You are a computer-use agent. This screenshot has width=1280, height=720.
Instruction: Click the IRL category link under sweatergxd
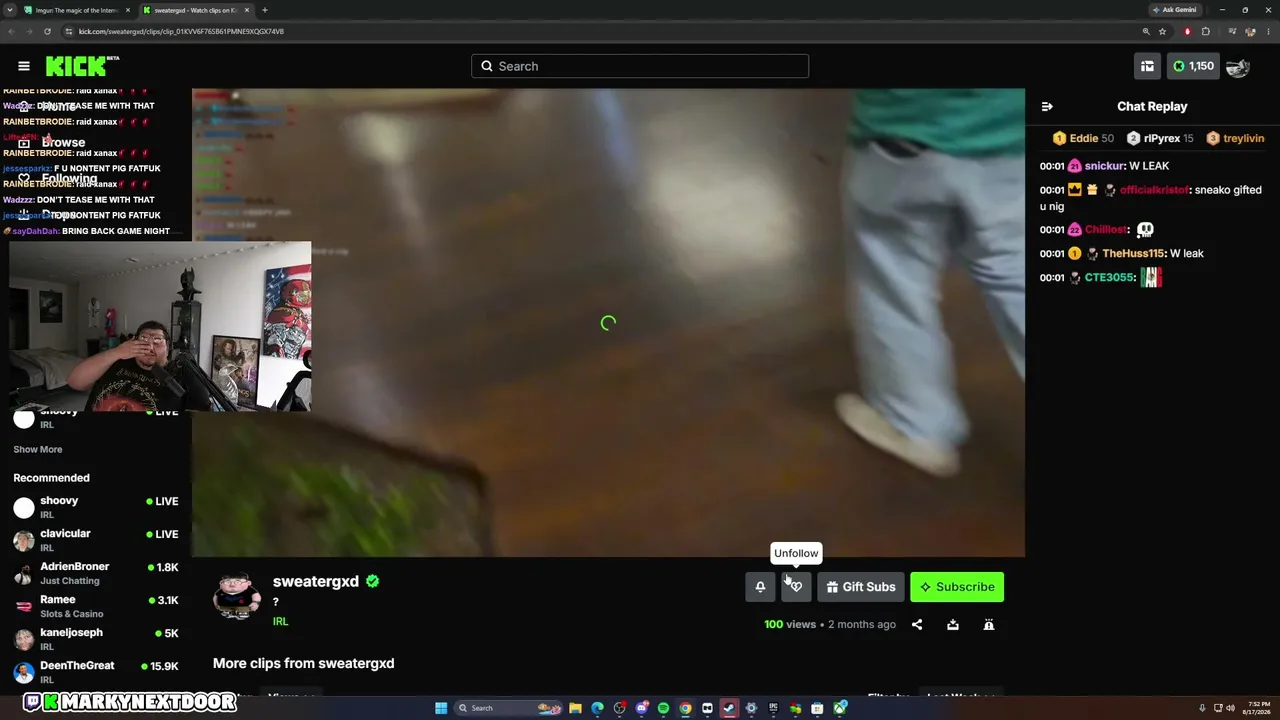click(x=281, y=621)
